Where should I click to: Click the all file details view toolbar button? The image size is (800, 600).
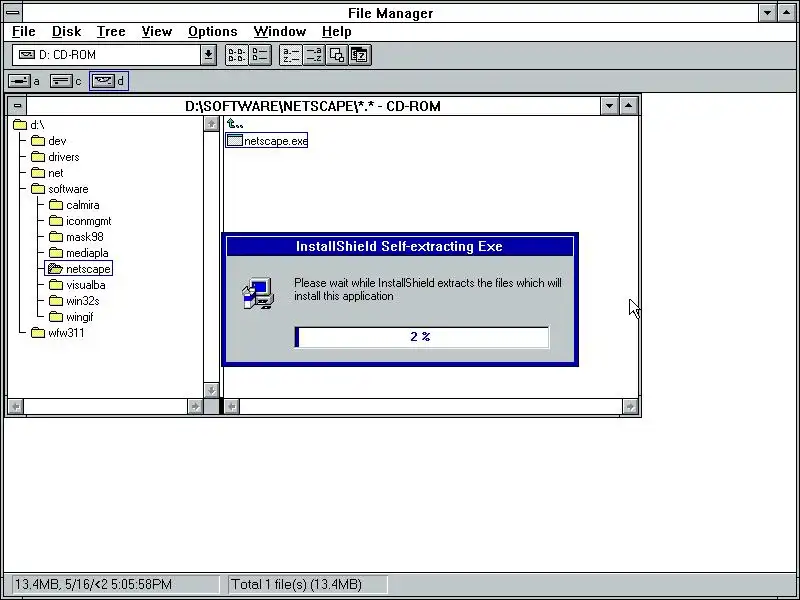point(260,55)
